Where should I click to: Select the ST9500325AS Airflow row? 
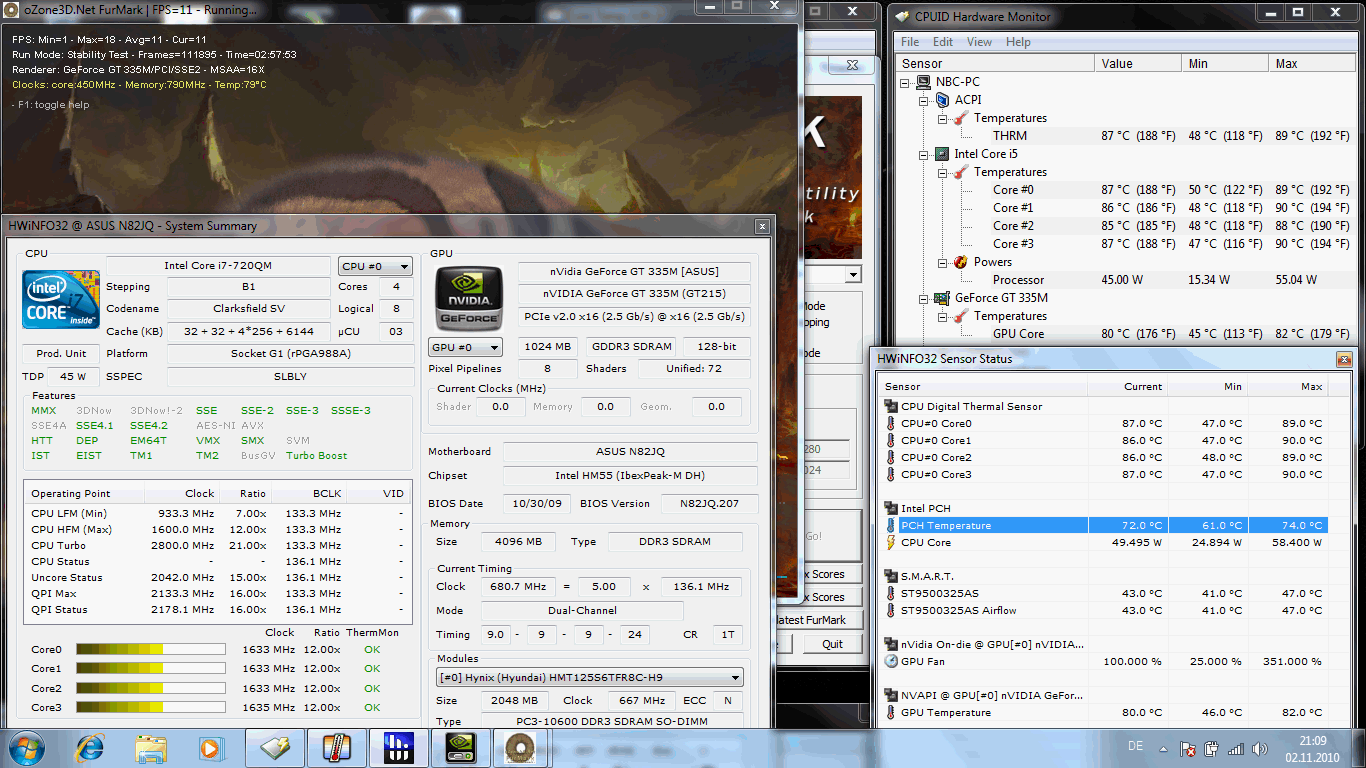pyautogui.click(x=1106, y=610)
